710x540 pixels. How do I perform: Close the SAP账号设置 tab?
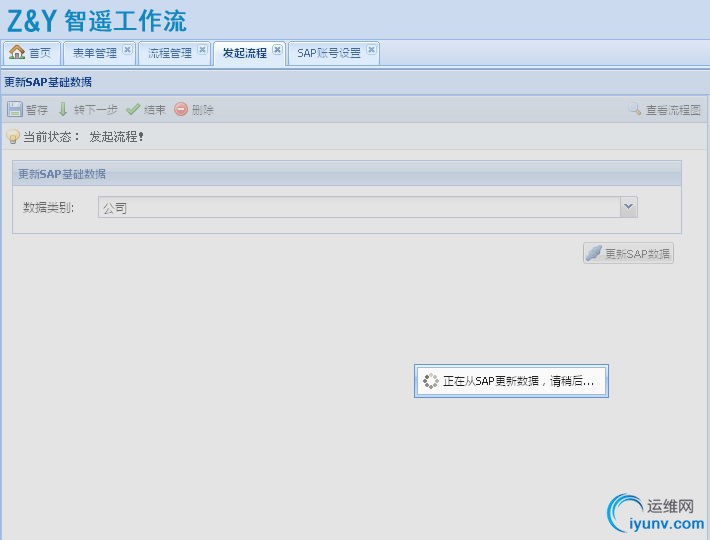pyautogui.click(x=371, y=49)
